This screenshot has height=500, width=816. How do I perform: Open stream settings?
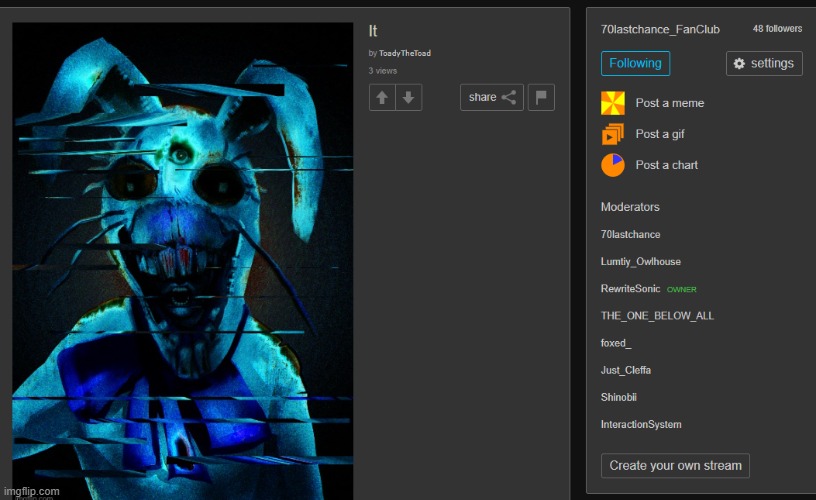point(764,63)
